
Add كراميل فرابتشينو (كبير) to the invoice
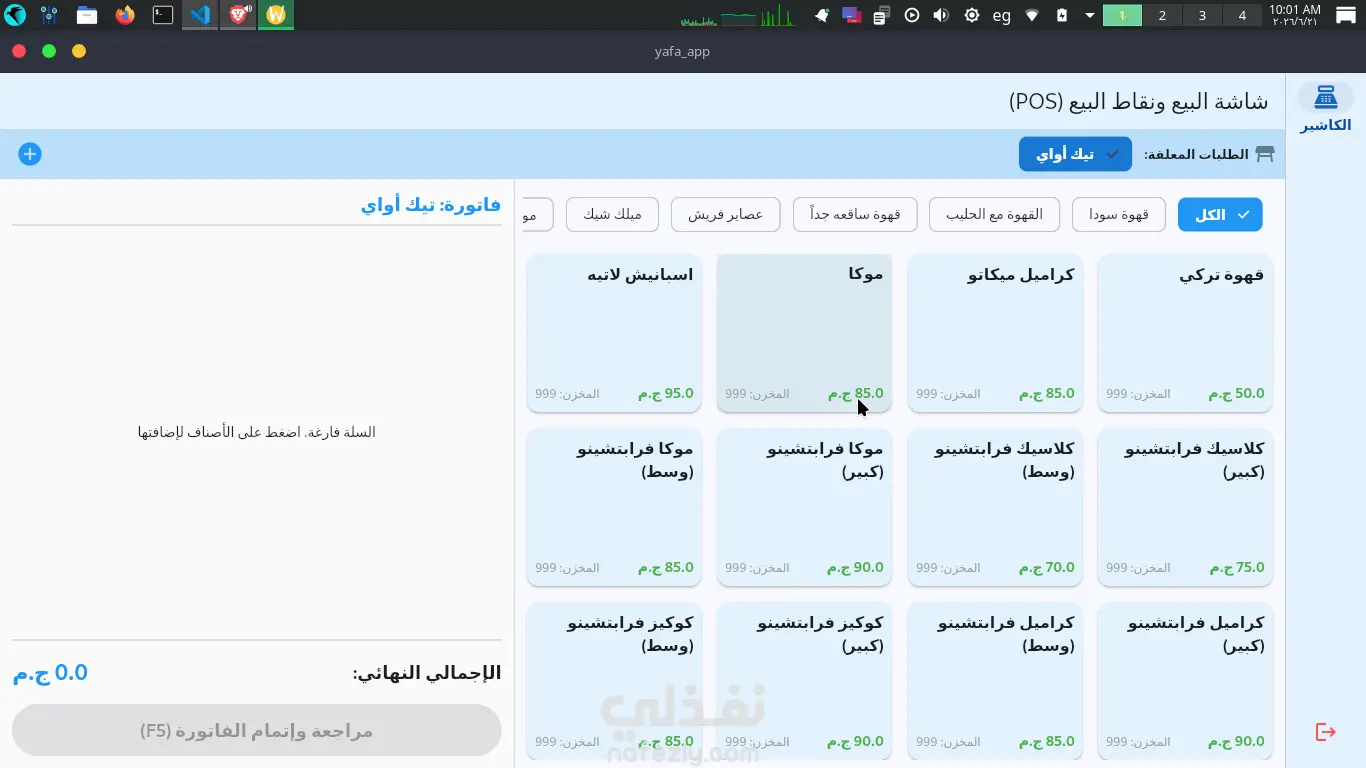click(x=1185, y=681)
